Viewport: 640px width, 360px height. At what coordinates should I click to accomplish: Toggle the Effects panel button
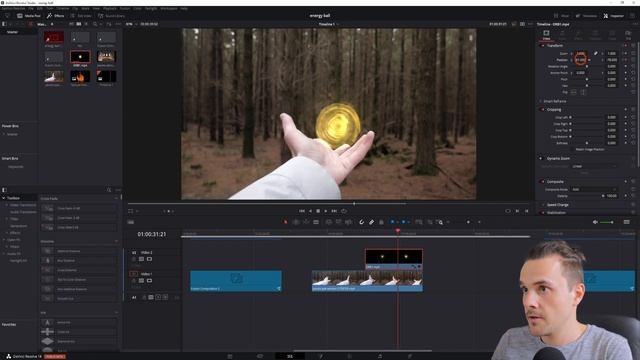click(x=55, y=16)
